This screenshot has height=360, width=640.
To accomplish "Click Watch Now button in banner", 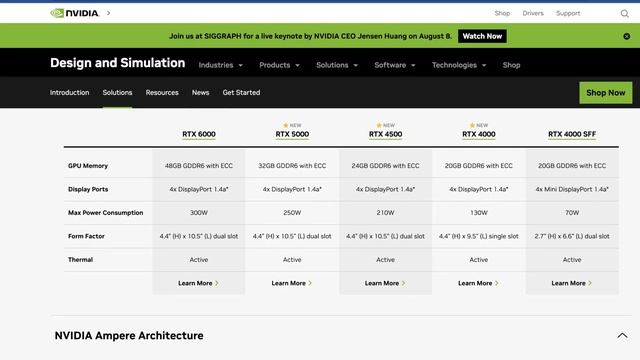I will click(482, 36).
